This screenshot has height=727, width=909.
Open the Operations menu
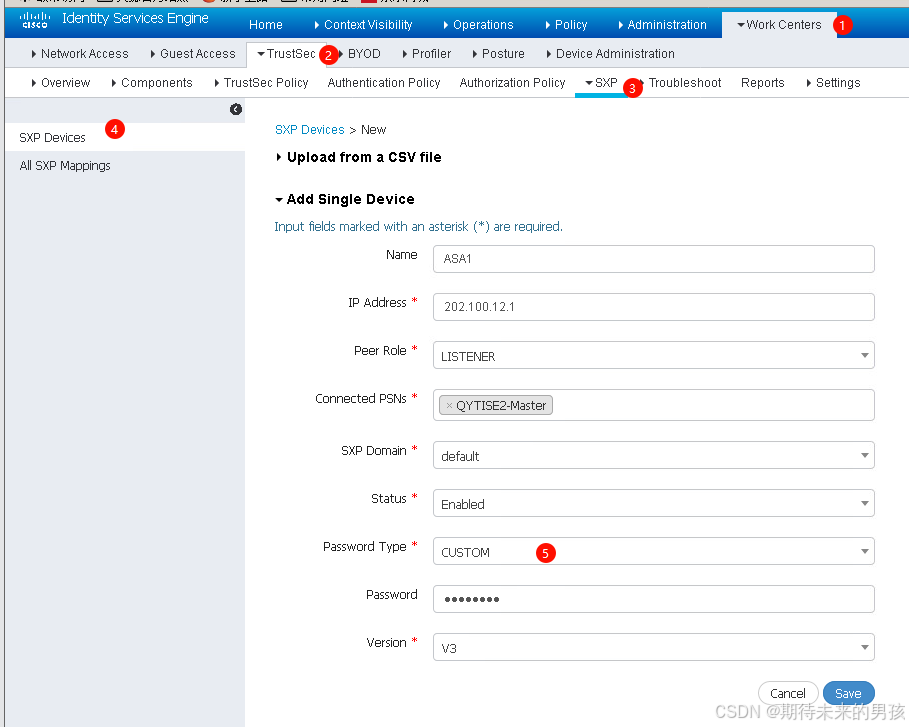[478, 25]
